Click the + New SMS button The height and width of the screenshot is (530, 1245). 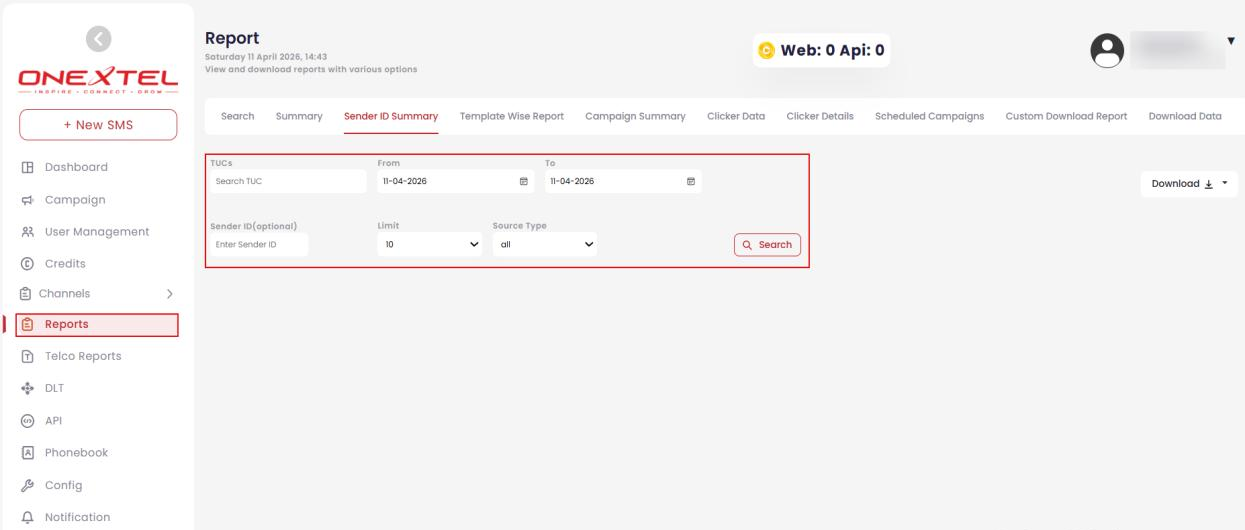pos(98,125)
